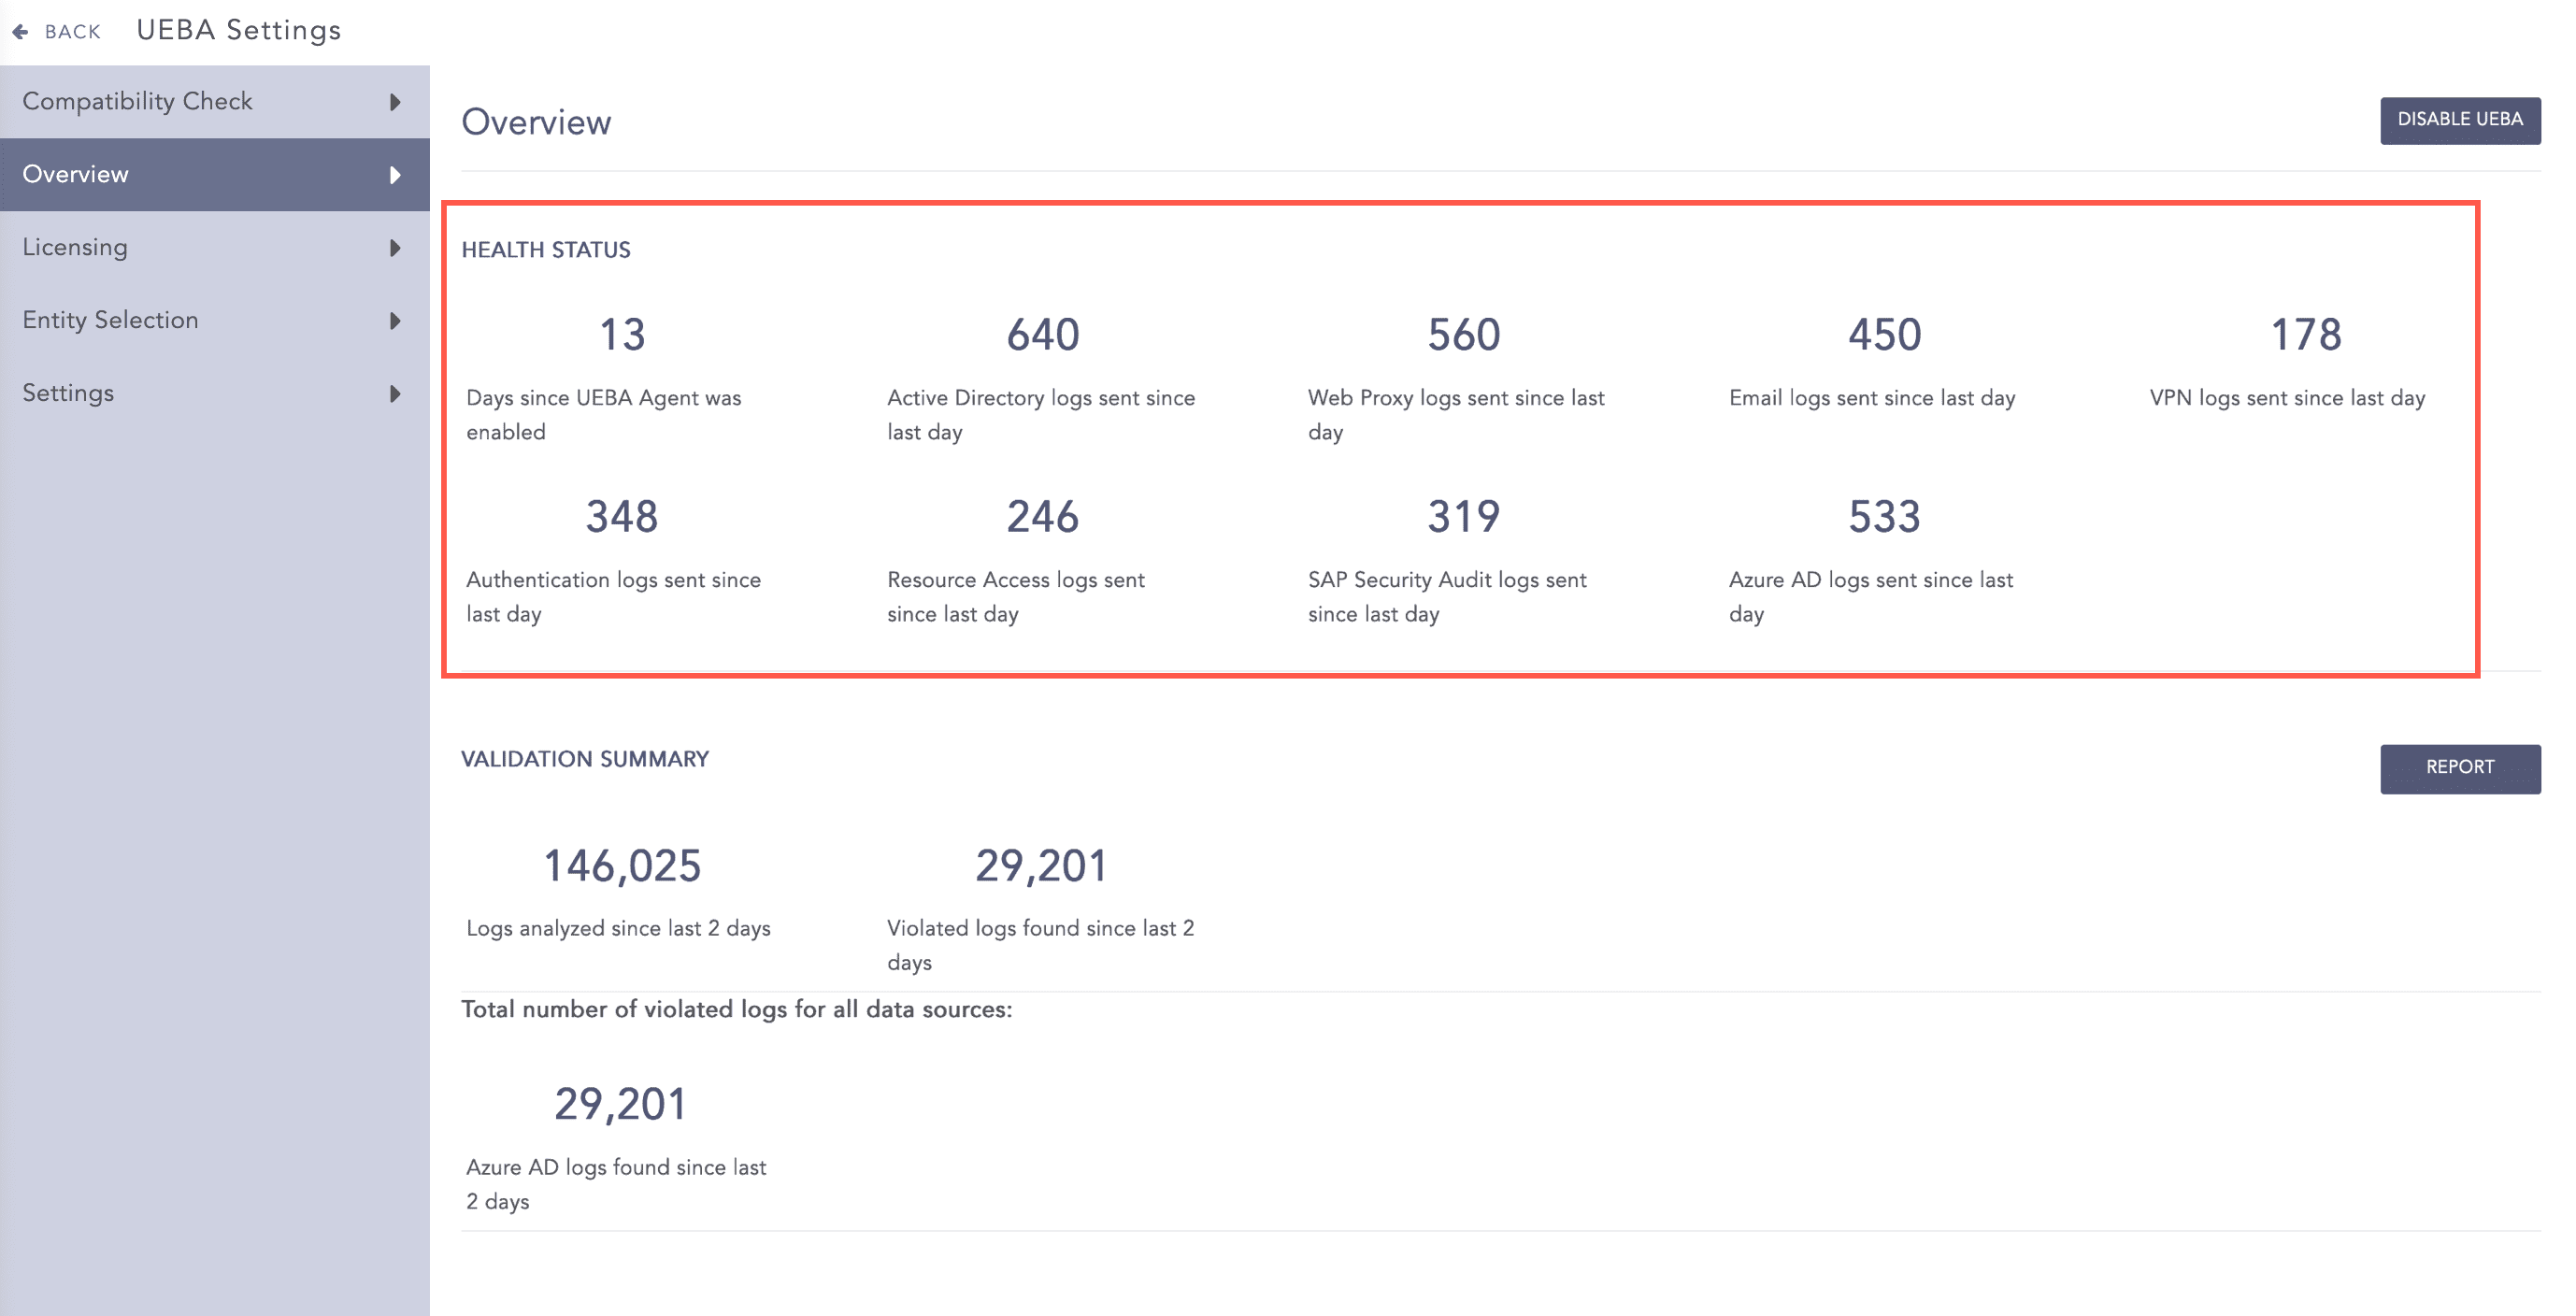
Task: Click the Violated logs found 29,201 stat
Action: (1041, 866)
